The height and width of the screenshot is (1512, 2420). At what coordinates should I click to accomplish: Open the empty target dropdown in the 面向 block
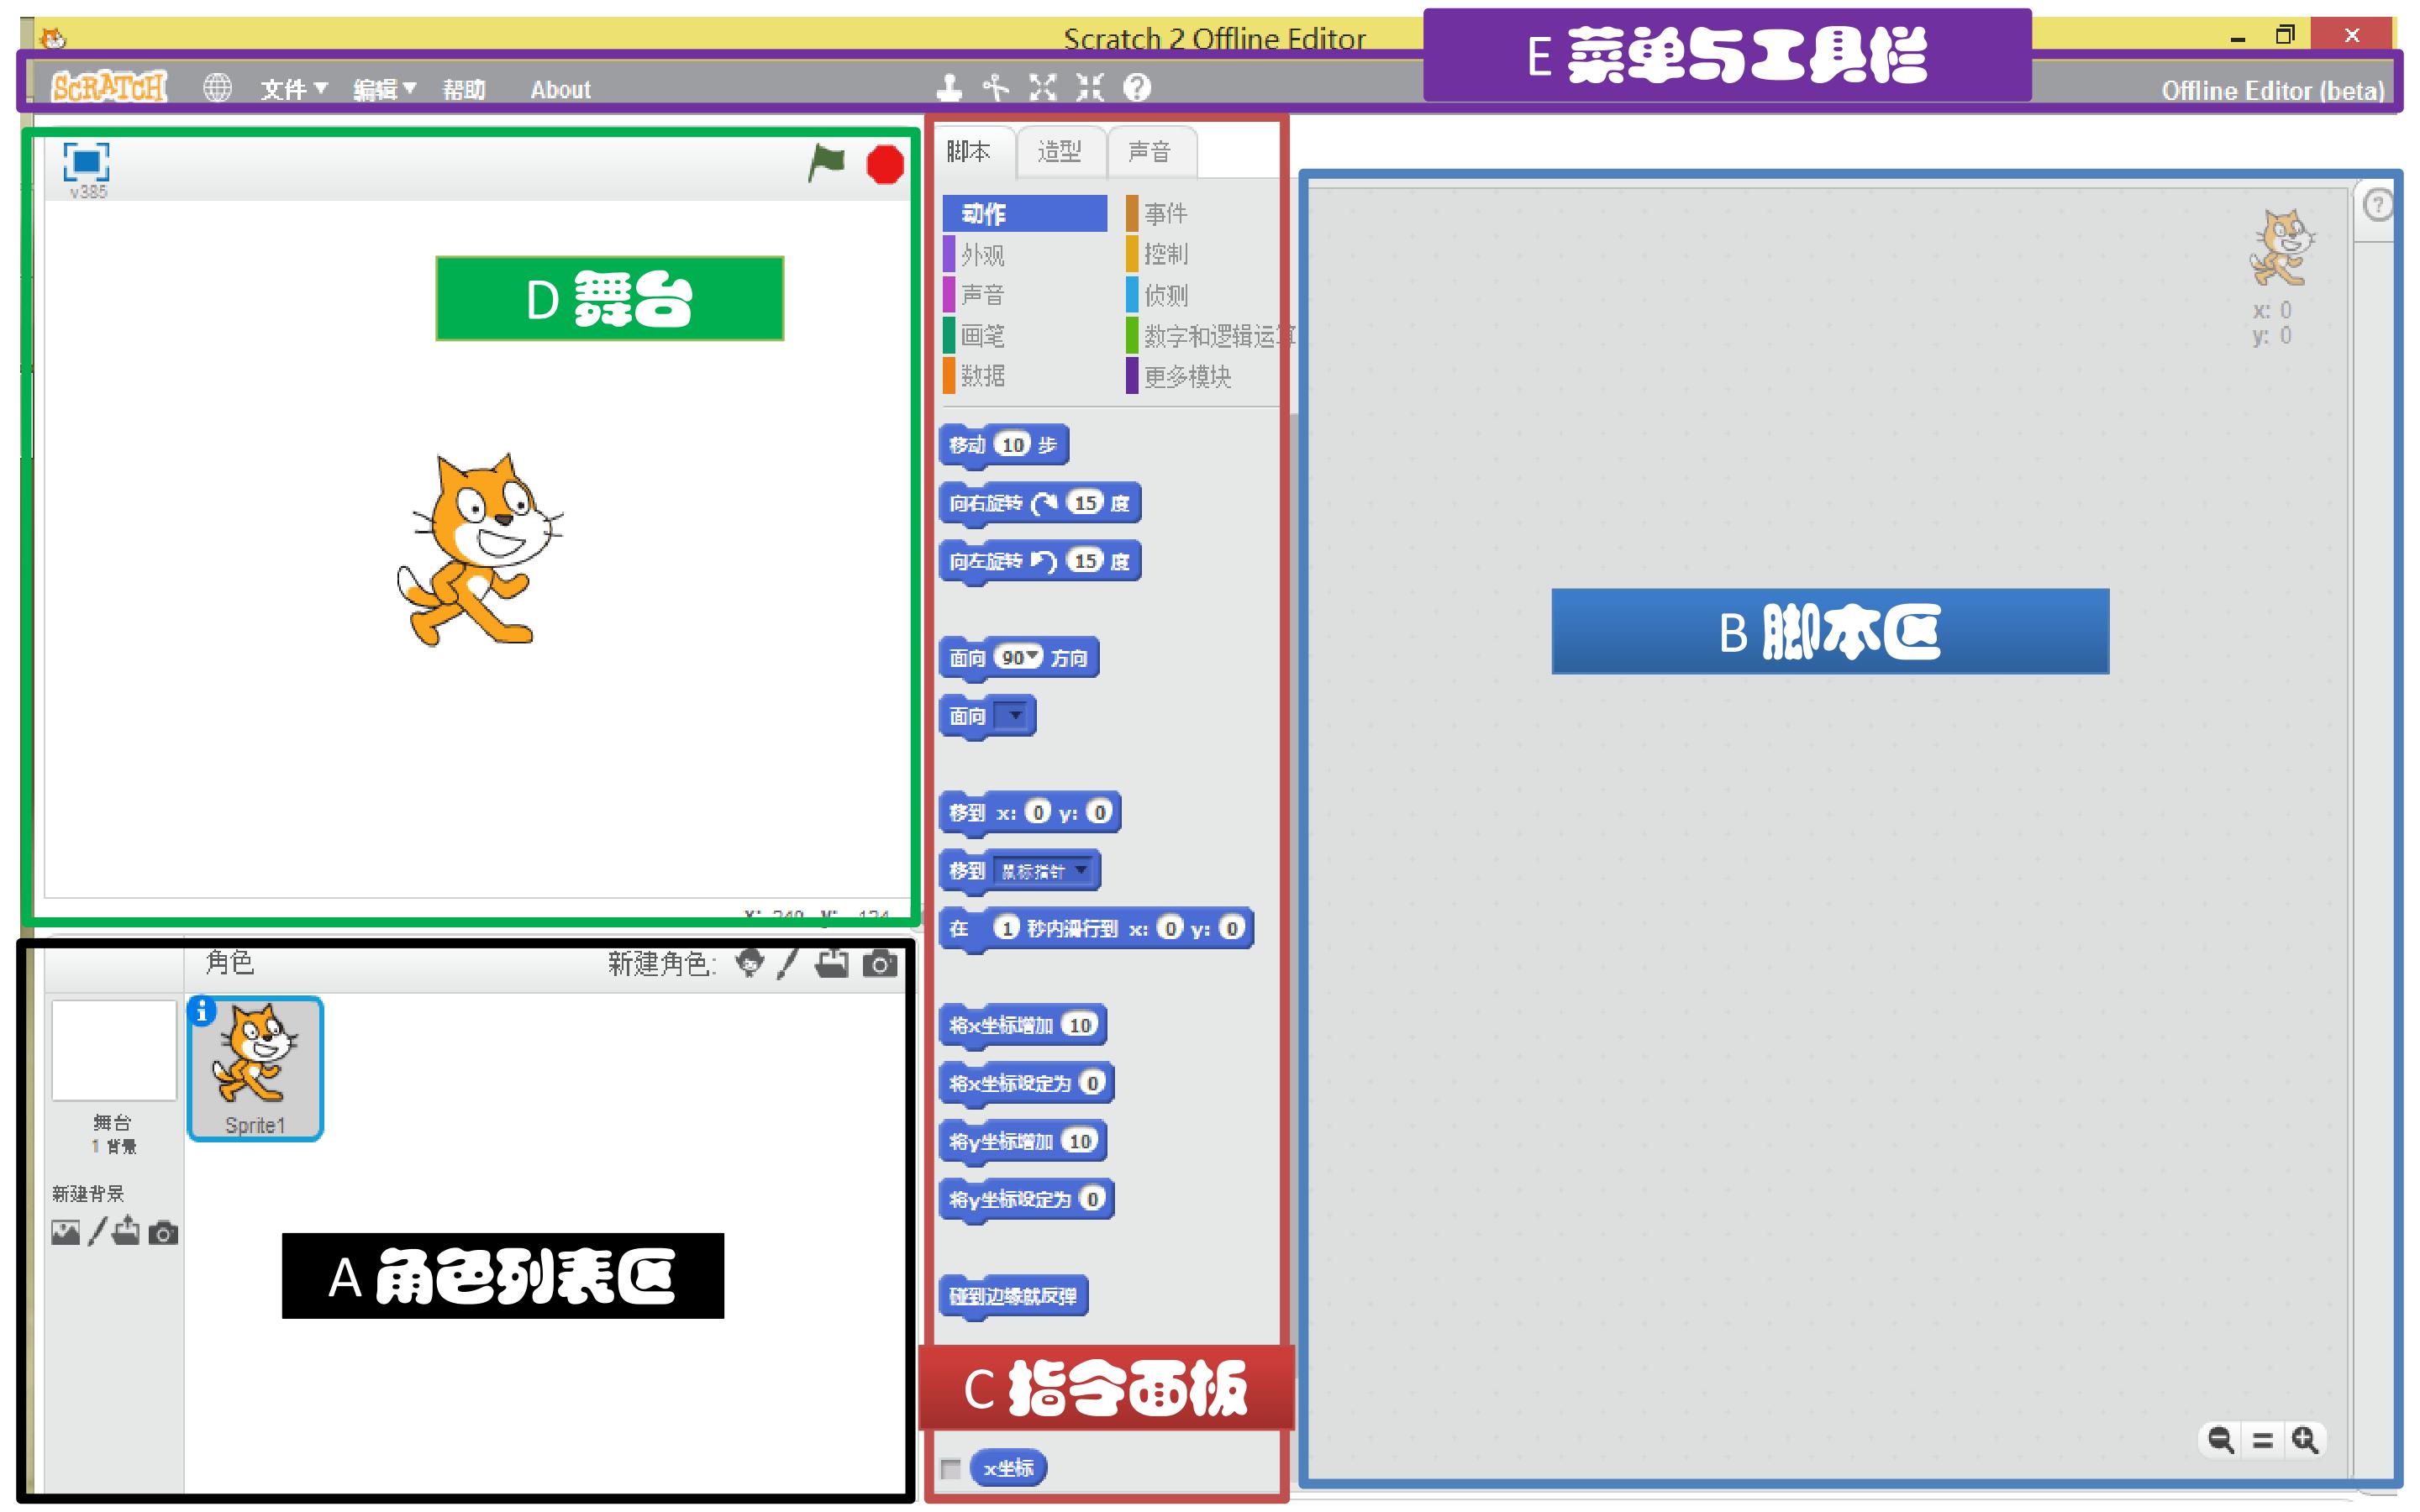tap(1015, 716)
